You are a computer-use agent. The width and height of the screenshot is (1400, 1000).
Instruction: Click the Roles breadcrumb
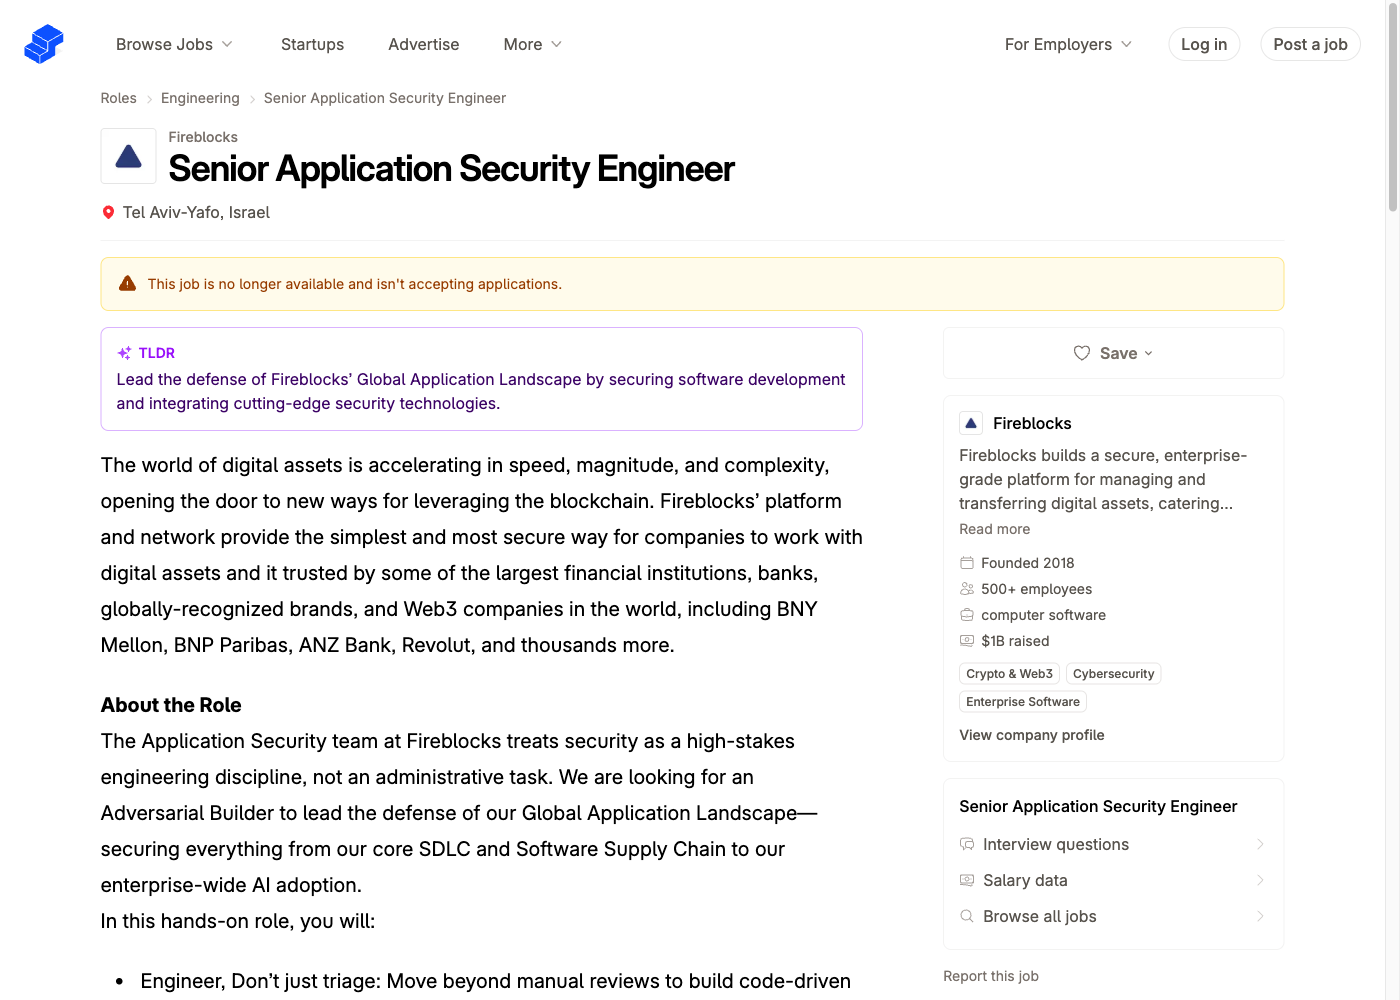click(x=118, y=98)
